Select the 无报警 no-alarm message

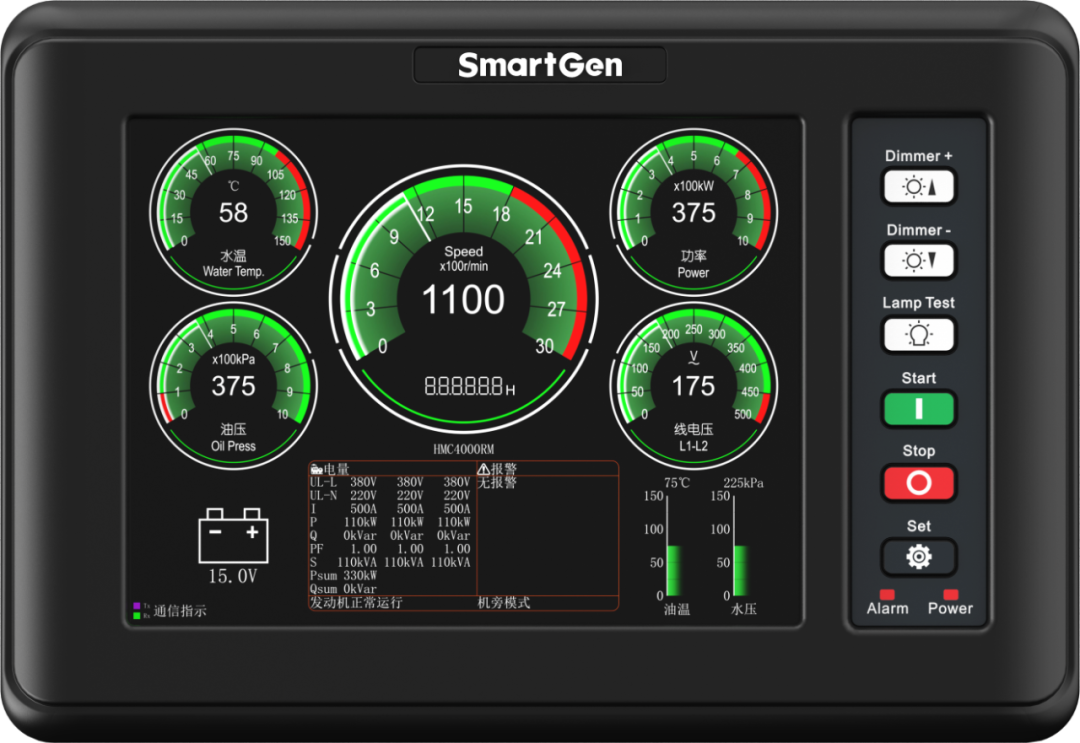(x=497, y=482)
